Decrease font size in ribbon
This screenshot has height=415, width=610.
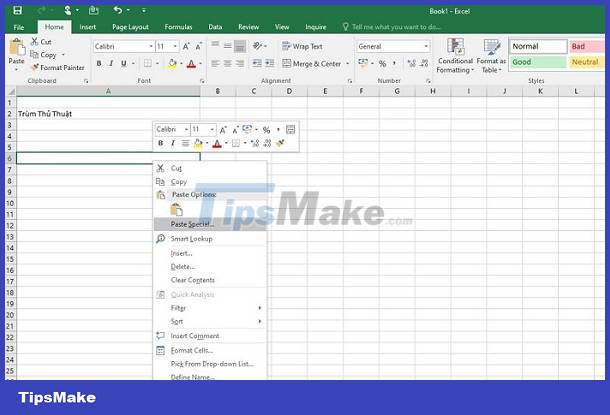pos(198,47)
